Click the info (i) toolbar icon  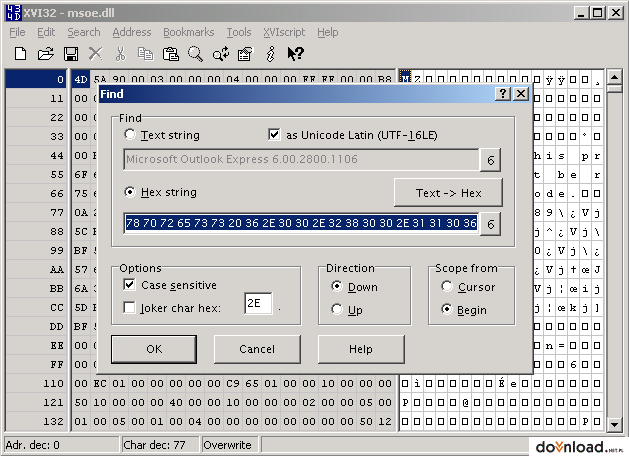[x=271, y=53]
